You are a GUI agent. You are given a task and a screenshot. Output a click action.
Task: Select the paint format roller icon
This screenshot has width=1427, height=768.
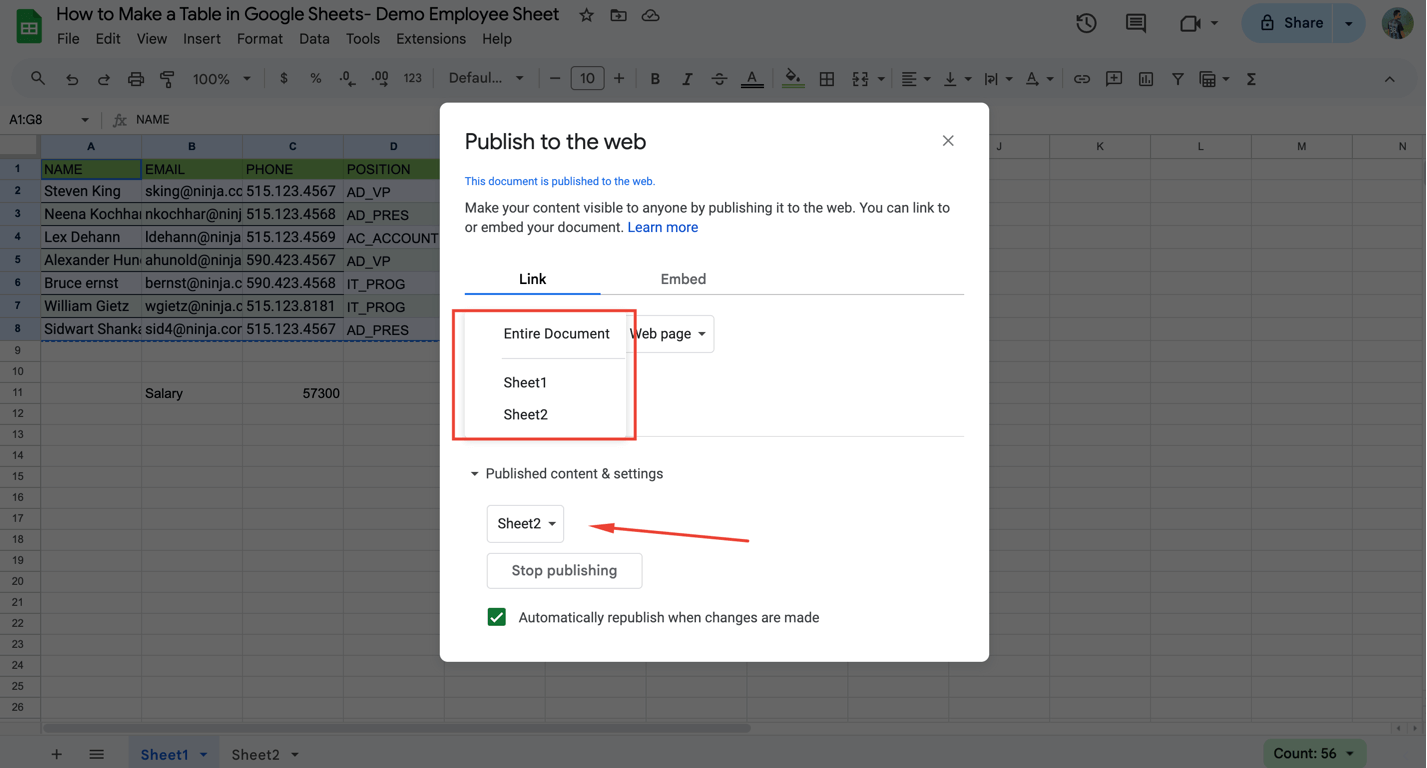(168, 79)
